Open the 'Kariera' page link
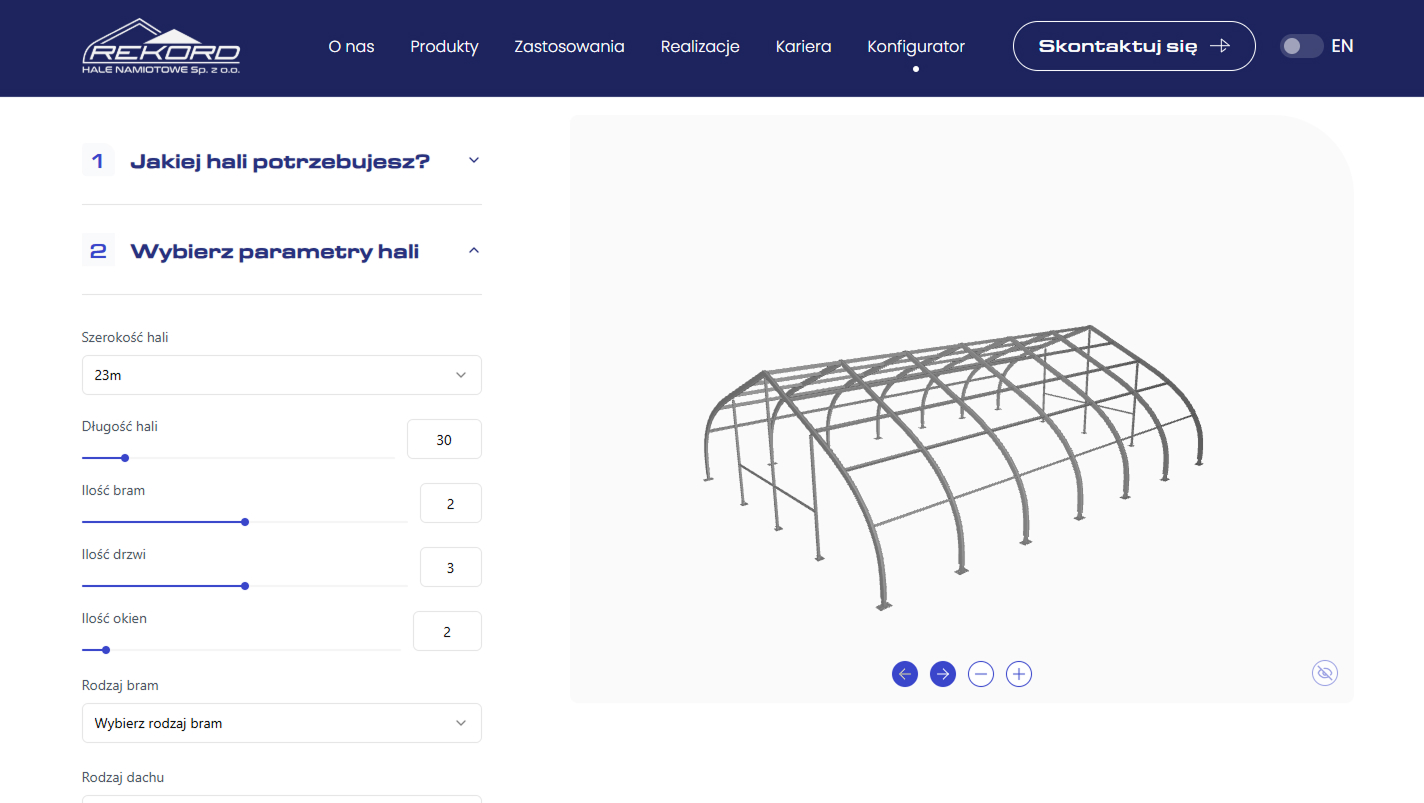The height and width of the screenshot is (803, 1424). [803, 46]
